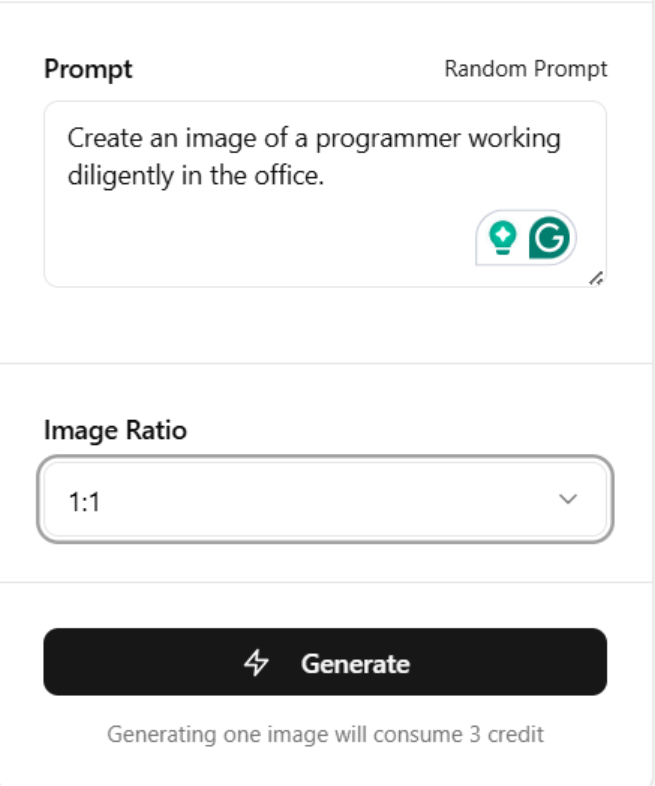The height and width of the screenshot is (786, 655).
Task: Click the lightning bolt icon on Generate
Action: tap(257, 663)
